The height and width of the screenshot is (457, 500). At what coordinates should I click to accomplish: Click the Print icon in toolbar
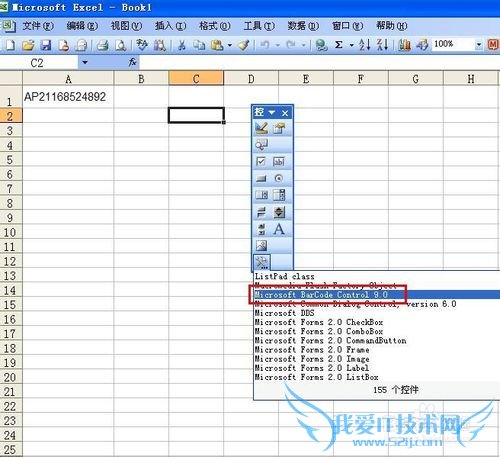point(103,45)
